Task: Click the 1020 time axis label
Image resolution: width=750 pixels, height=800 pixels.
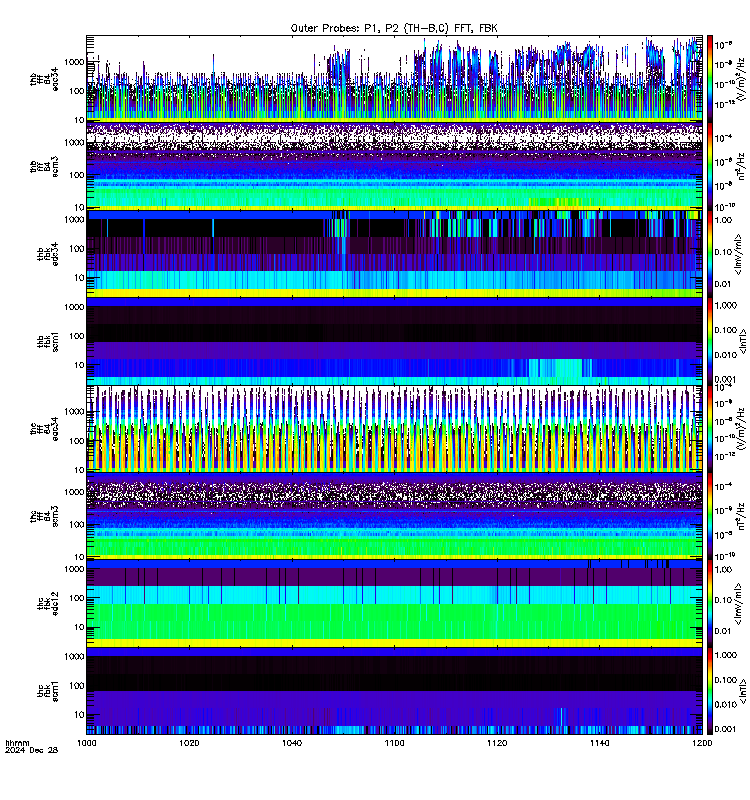Action: point(189,743)
